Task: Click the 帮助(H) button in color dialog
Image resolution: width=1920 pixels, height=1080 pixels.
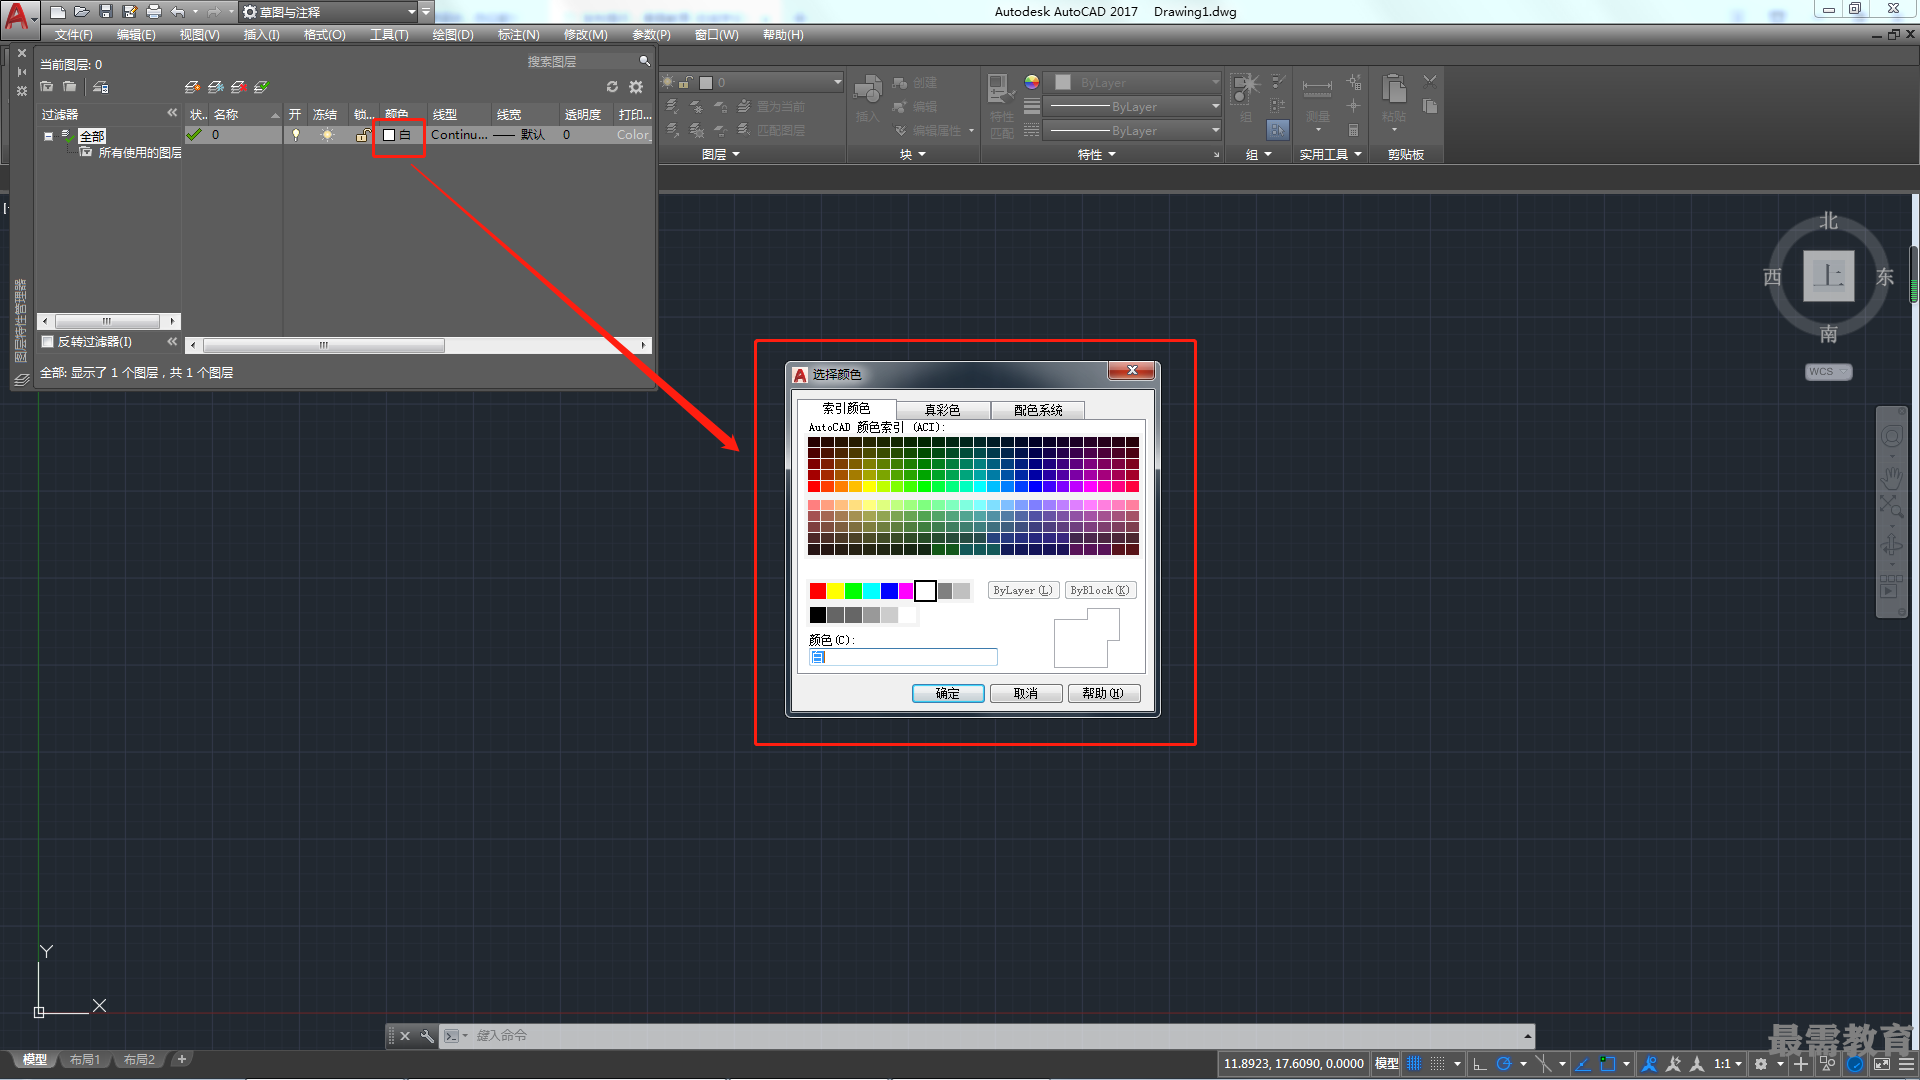Action: point(1104,693)
